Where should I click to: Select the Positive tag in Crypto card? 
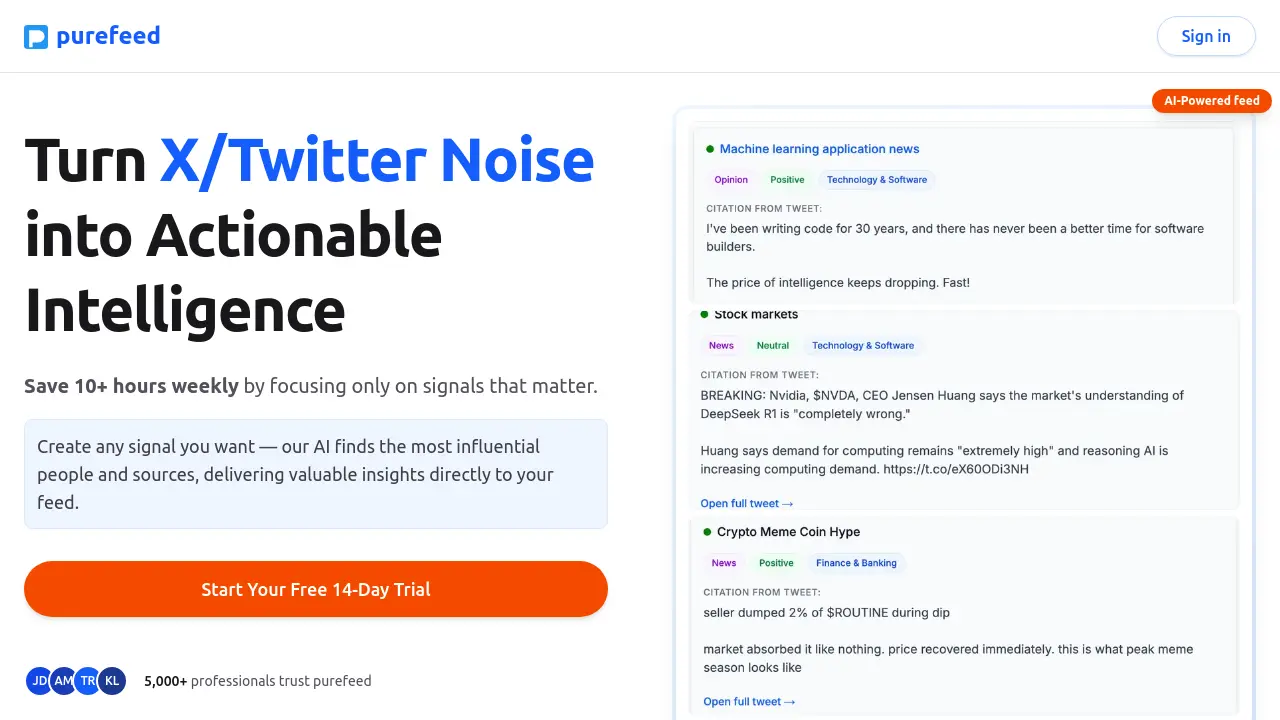click(x=776, y=563)
